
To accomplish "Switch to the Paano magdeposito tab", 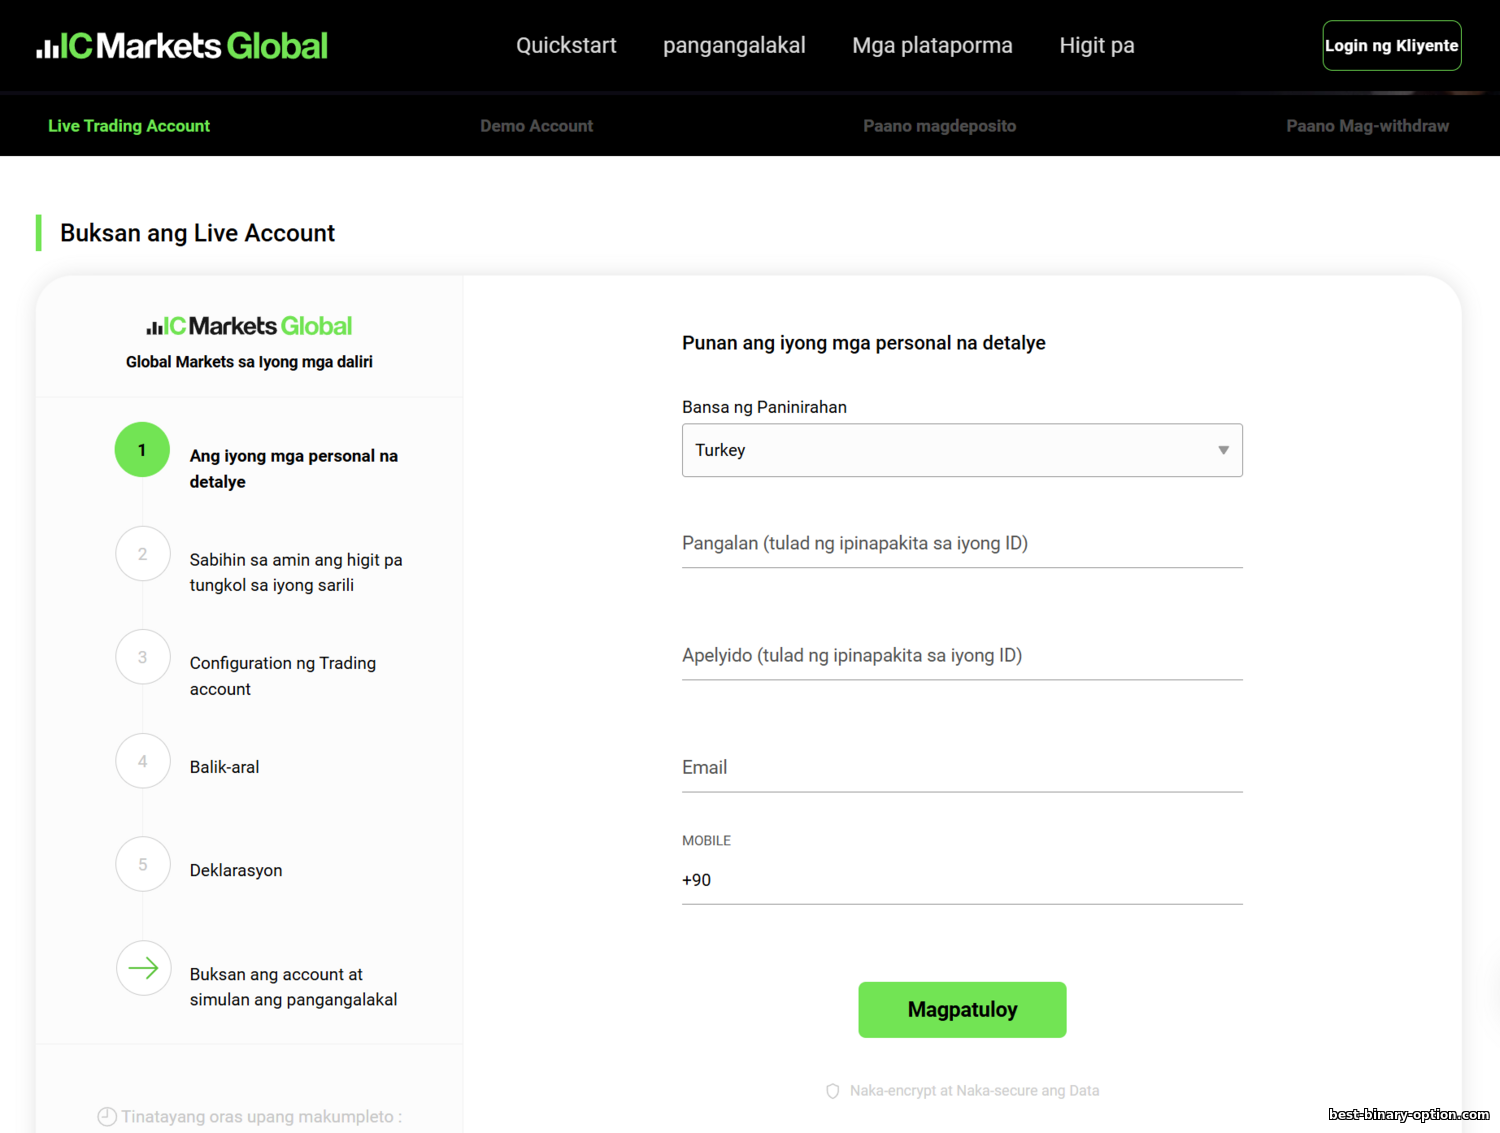I will (939, 126).
